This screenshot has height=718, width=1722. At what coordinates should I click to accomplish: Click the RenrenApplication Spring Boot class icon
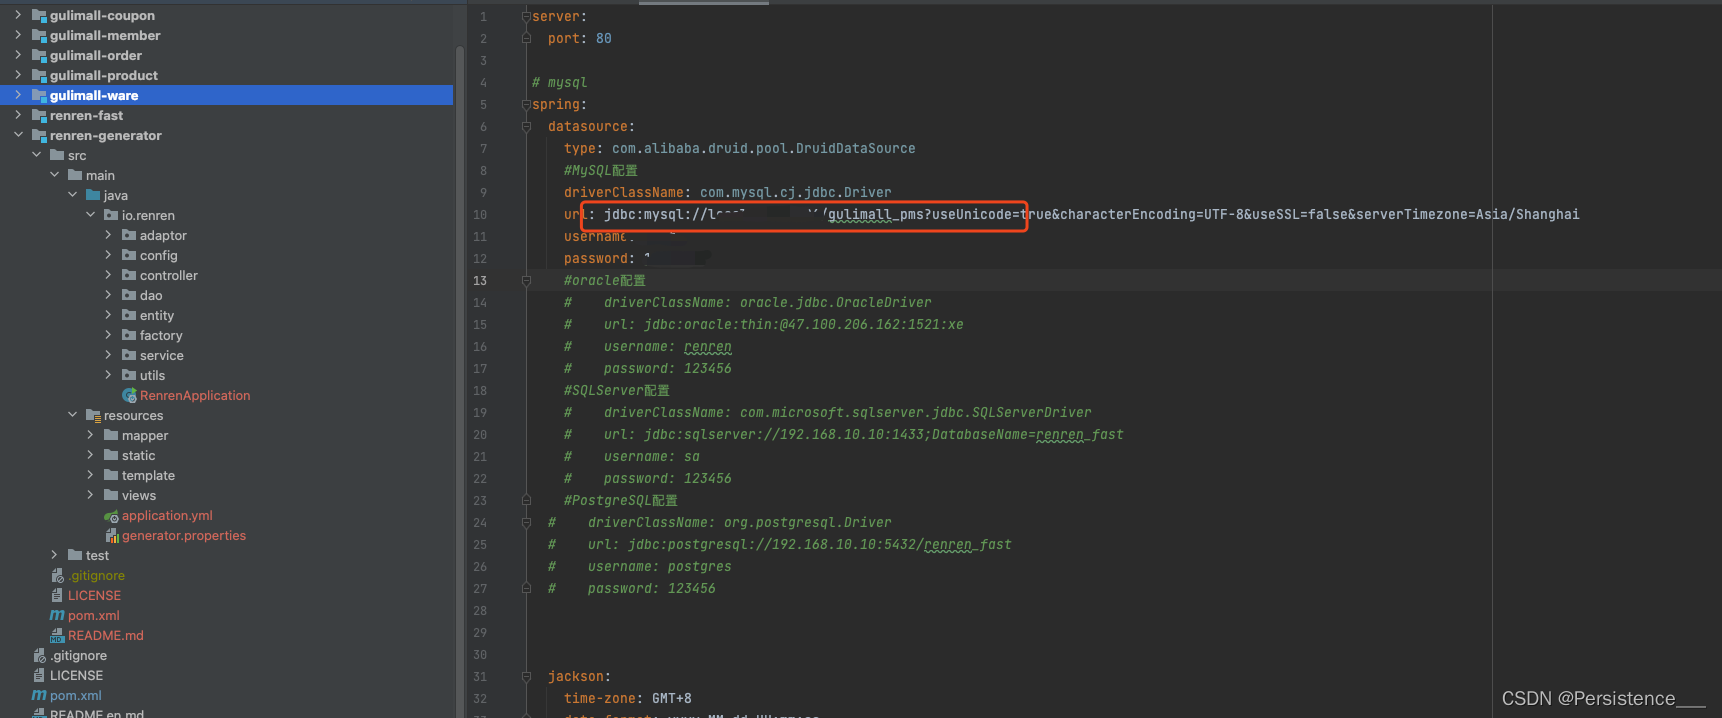click(129, 395)
